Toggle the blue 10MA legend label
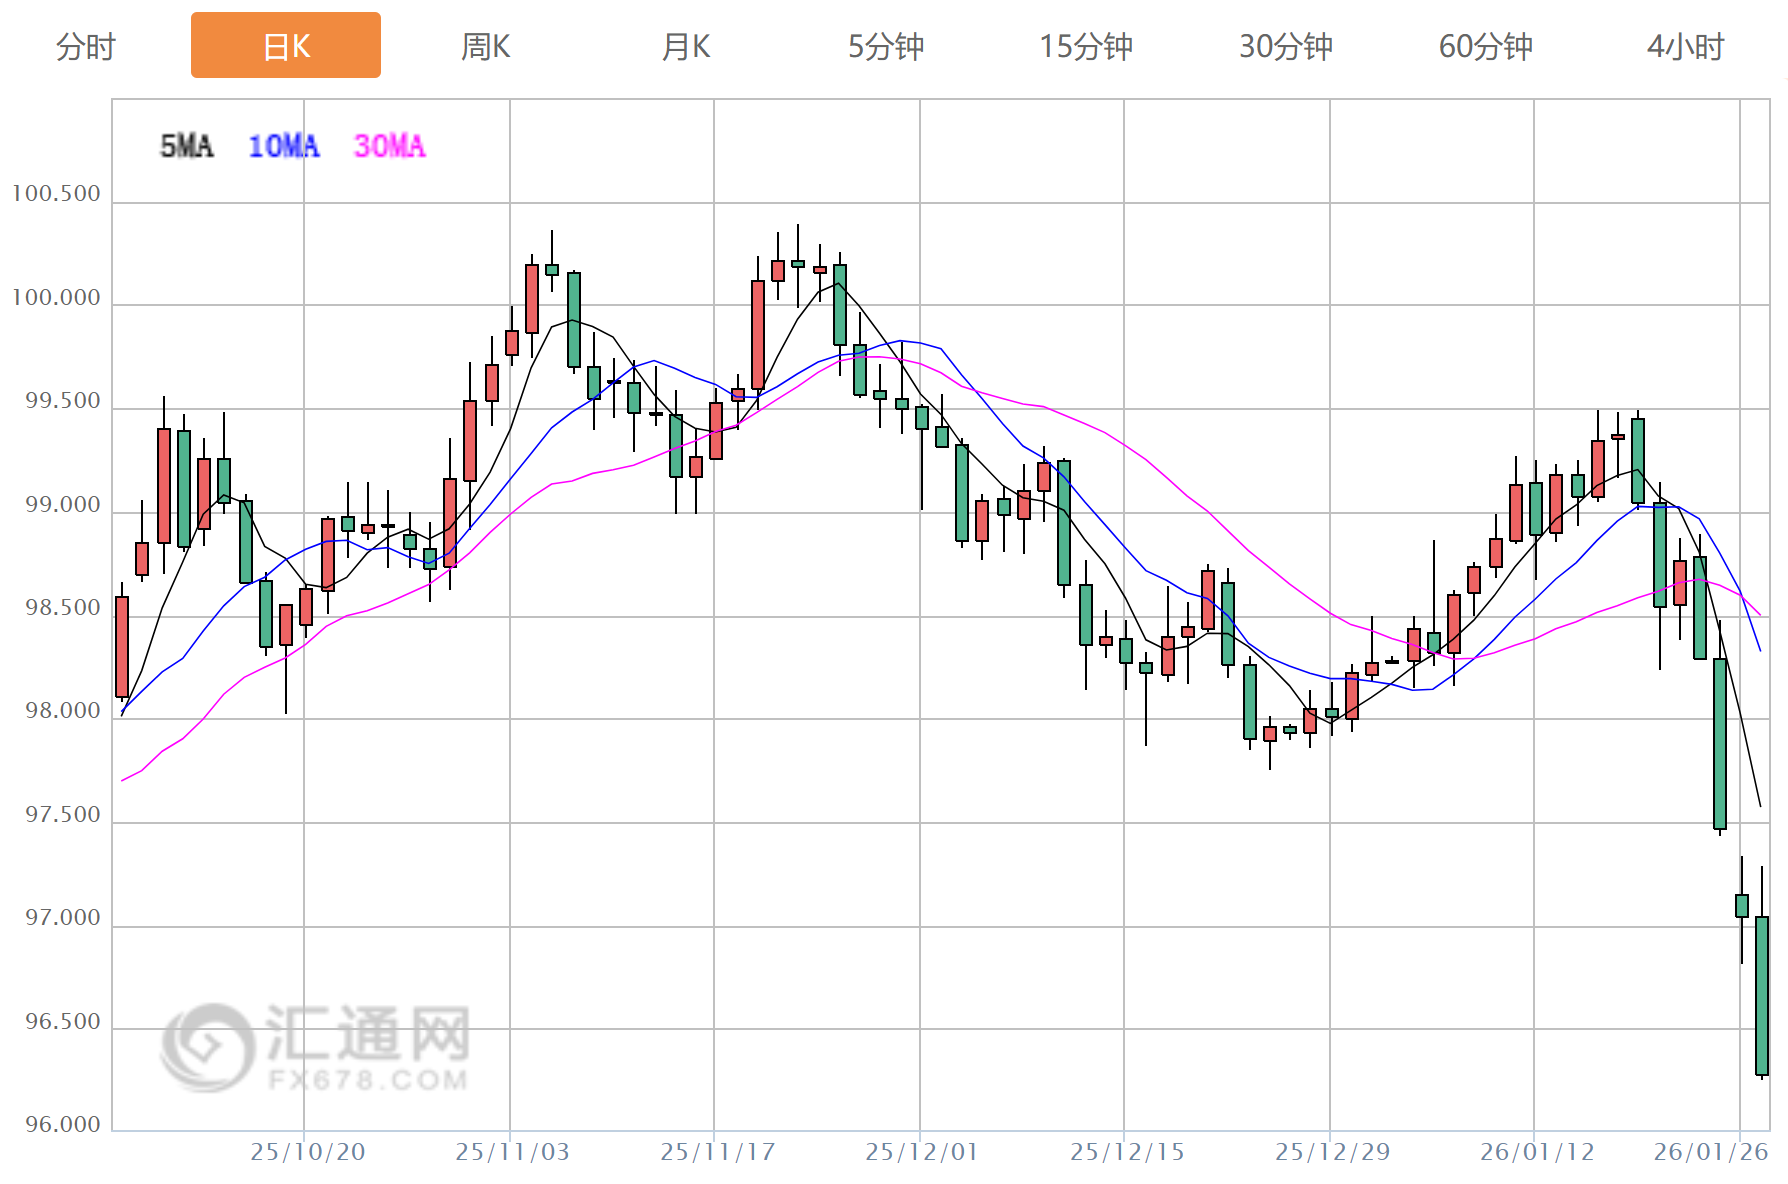 coord(284,147)
